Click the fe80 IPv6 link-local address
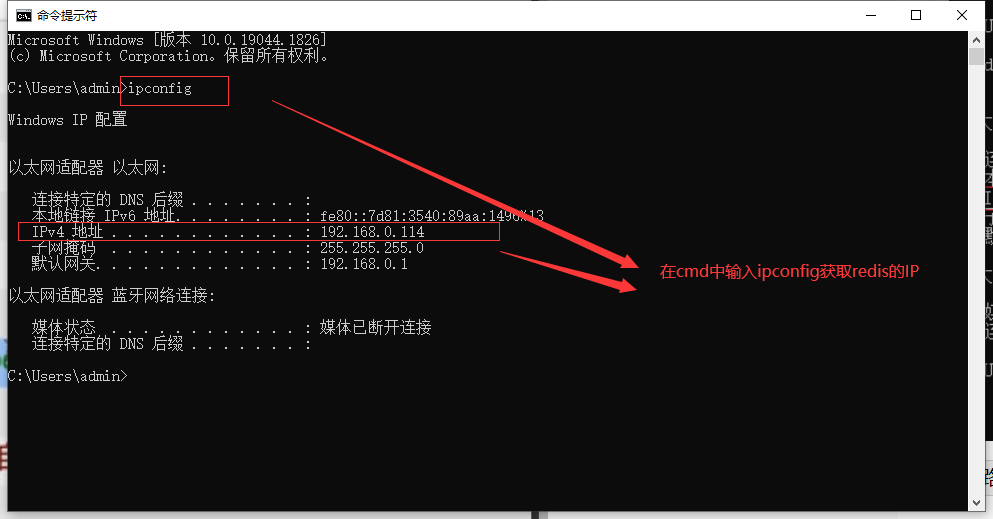 click(x=432, y=216)
